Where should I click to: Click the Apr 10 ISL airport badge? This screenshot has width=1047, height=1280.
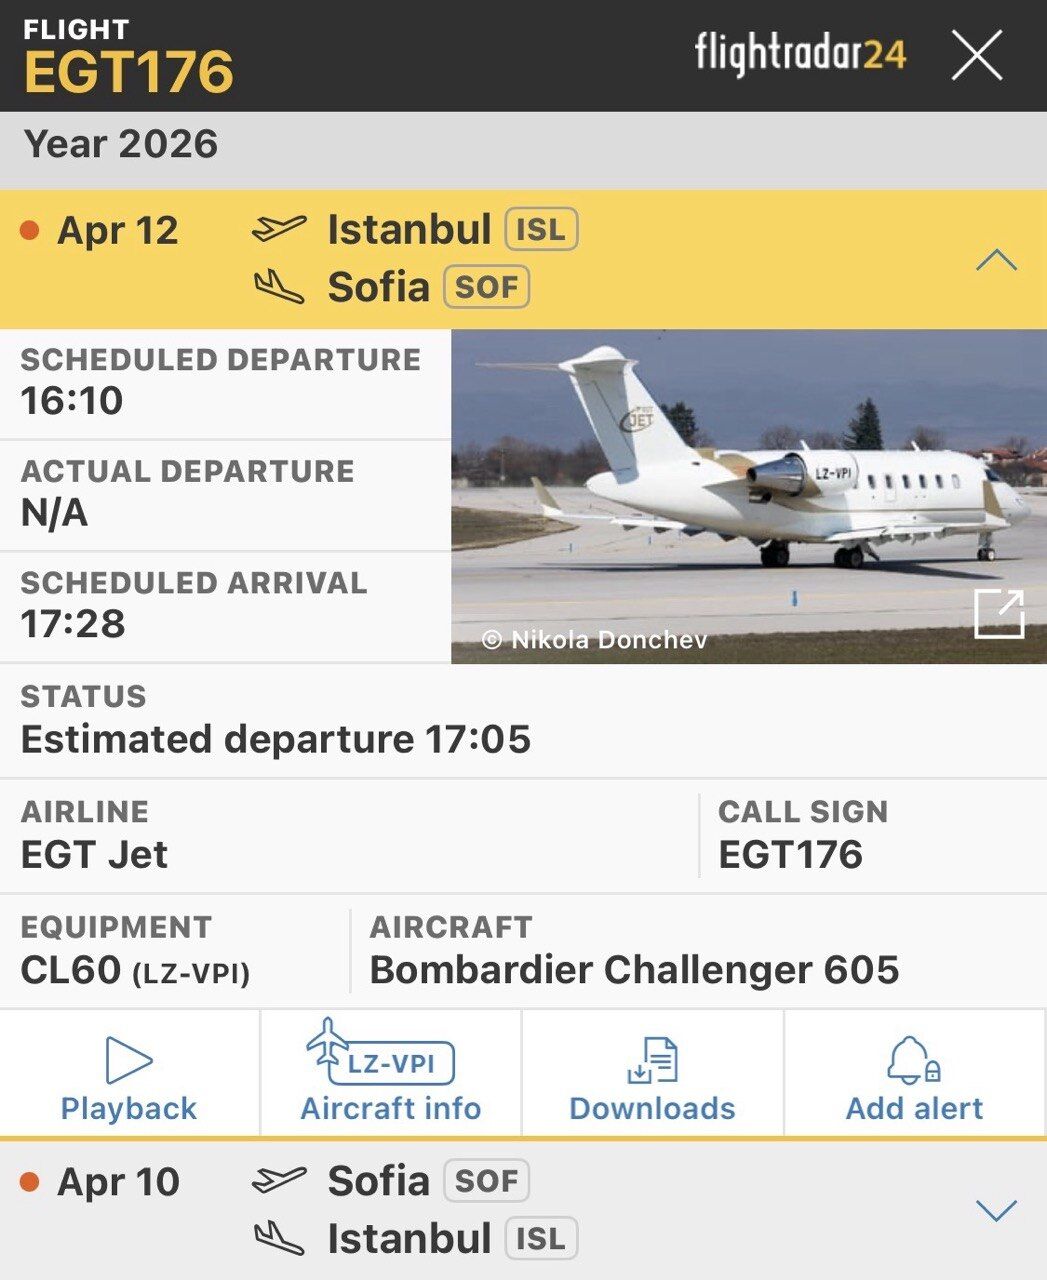(x=541, y=1239)
